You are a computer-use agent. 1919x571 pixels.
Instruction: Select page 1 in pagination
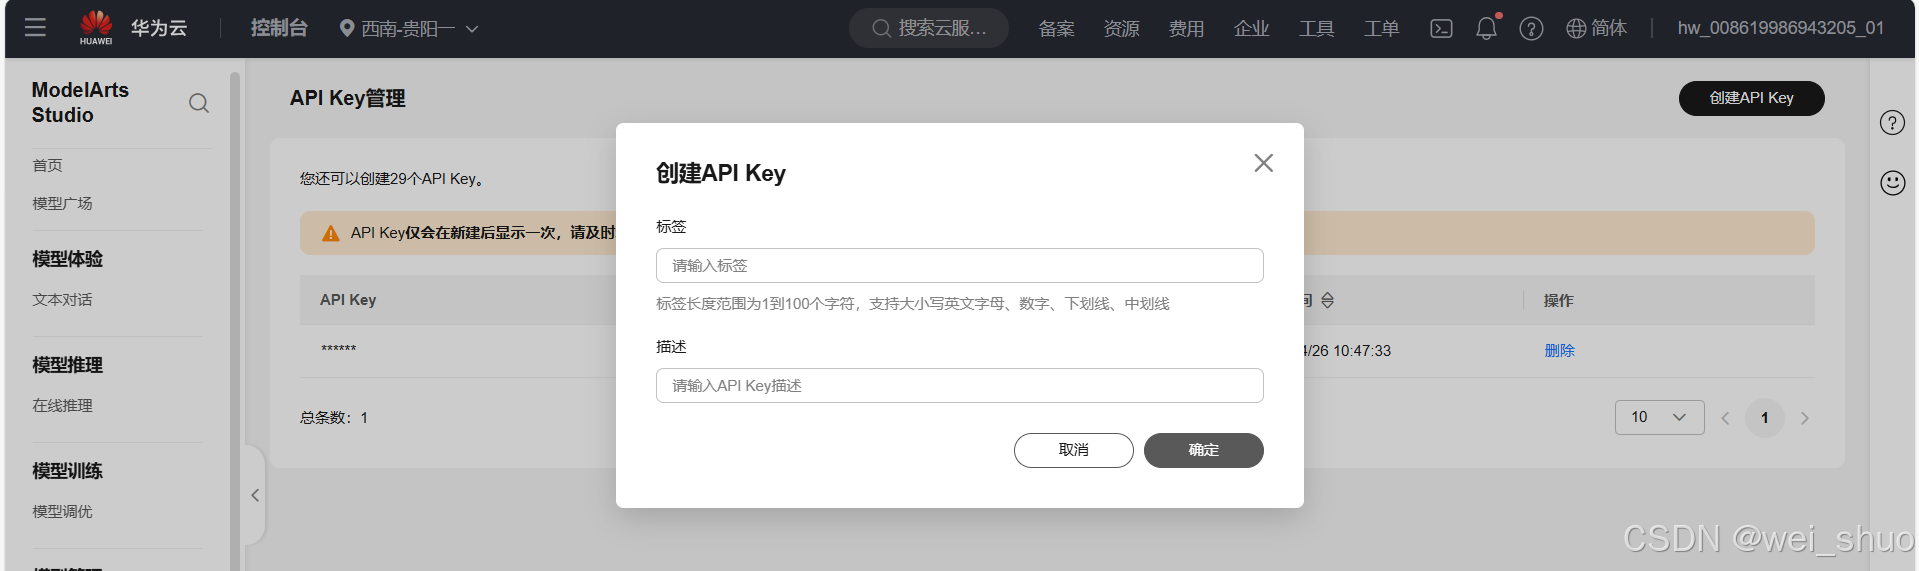pos(1765,418)
